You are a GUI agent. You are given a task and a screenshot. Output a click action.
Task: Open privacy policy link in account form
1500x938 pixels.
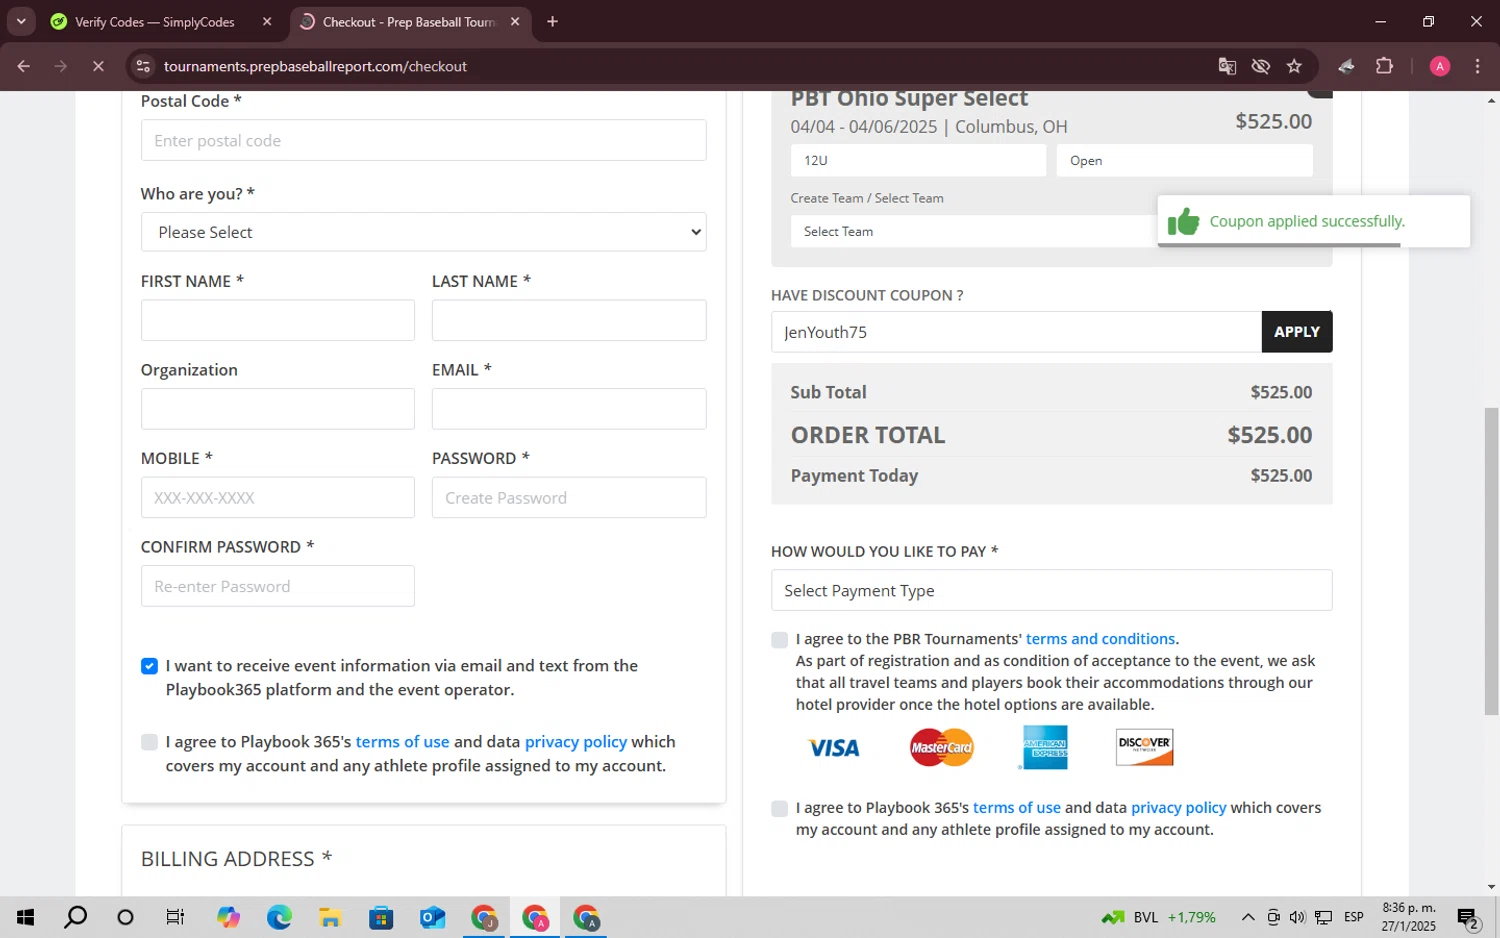tap(576, 742)
